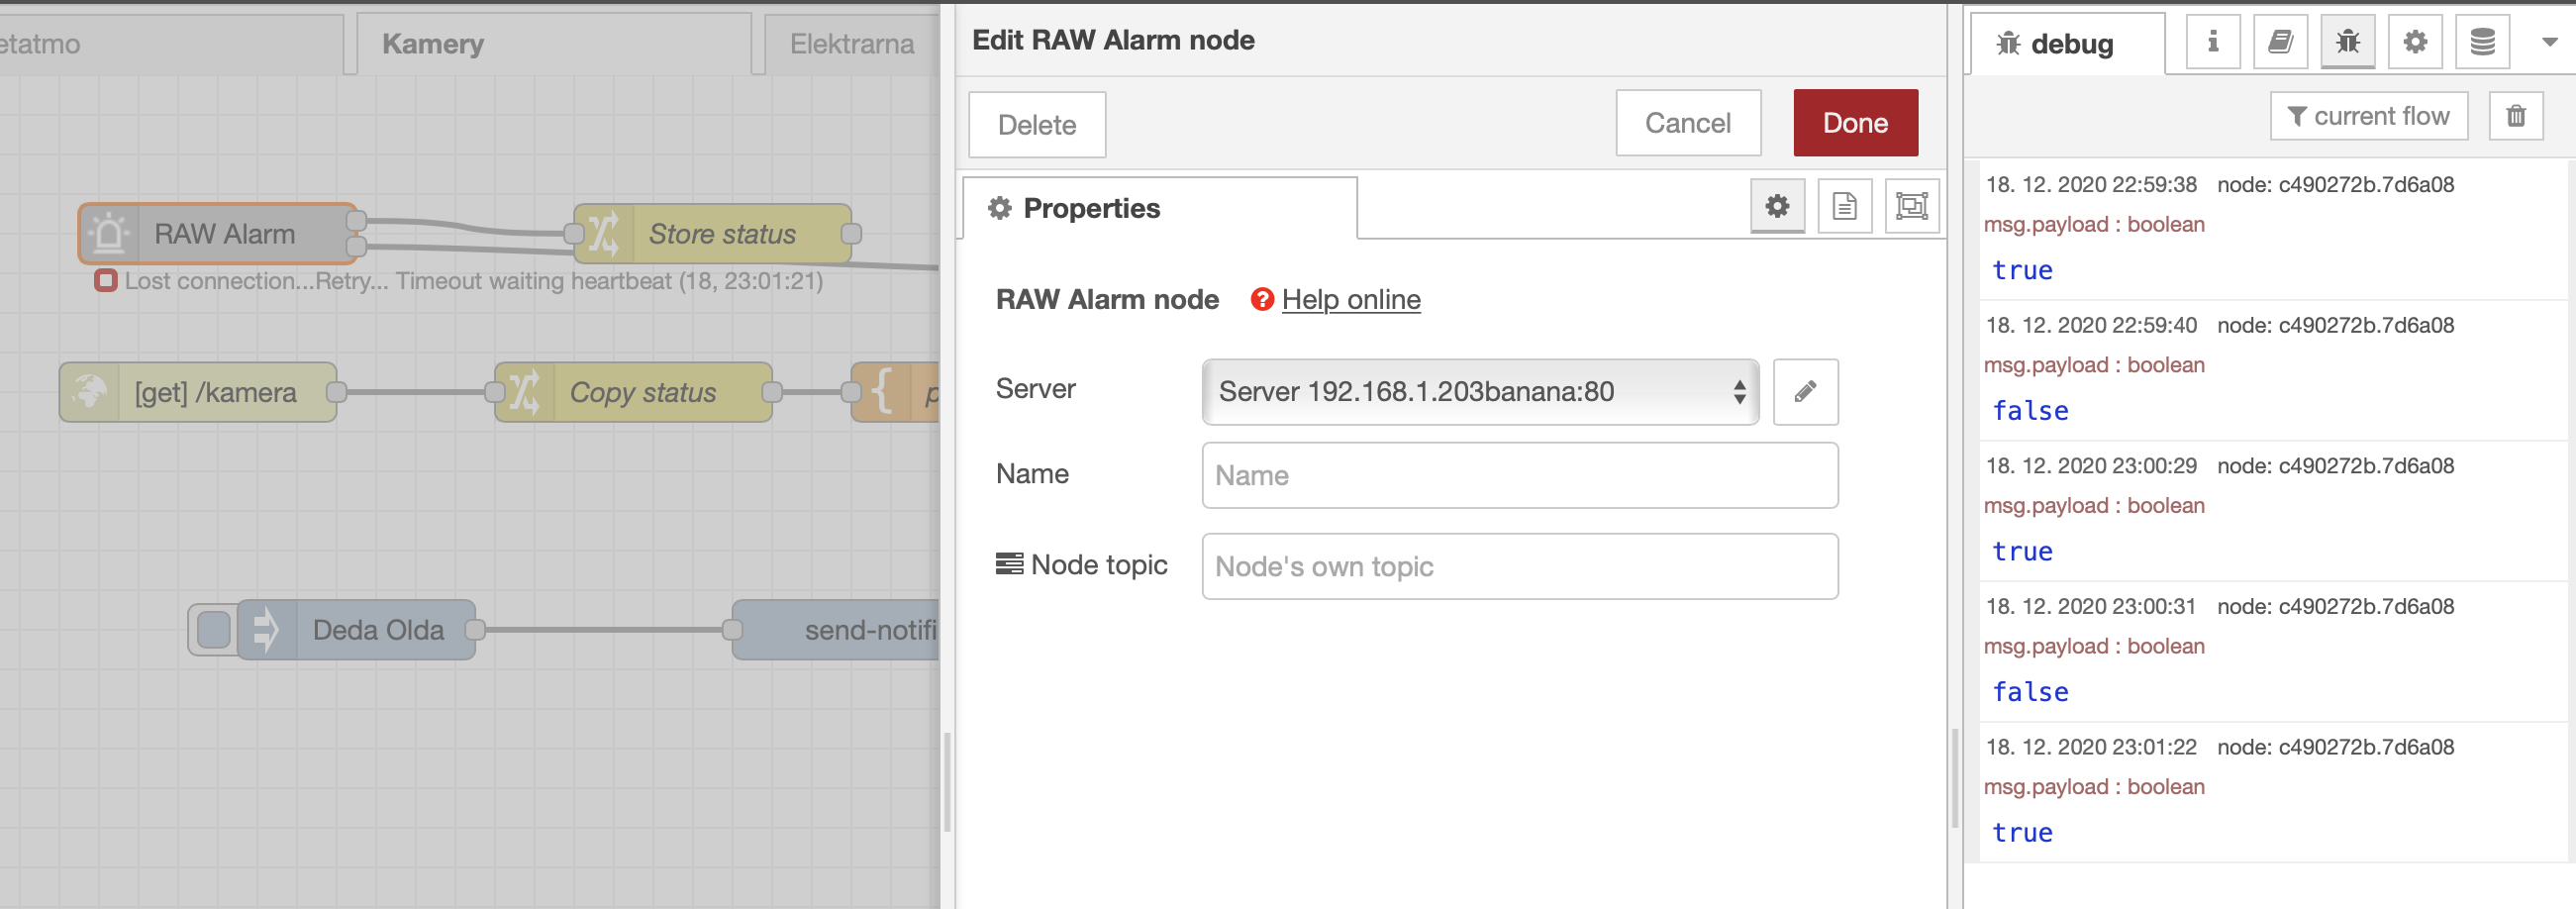Viewport: 2576px width, 909px height.
Task: Open the context data sidebar icon
Action: (2482, 42)
